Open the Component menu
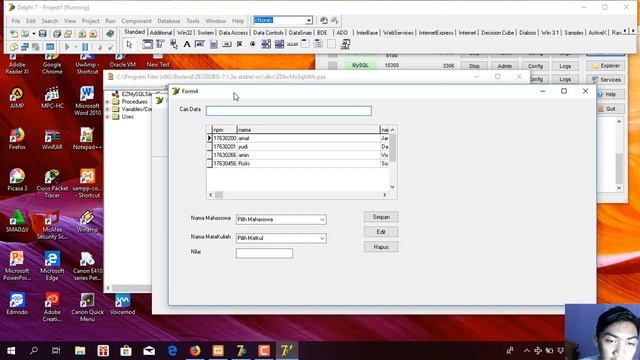The height and width of the screenshot is (360, 640). 136,21
